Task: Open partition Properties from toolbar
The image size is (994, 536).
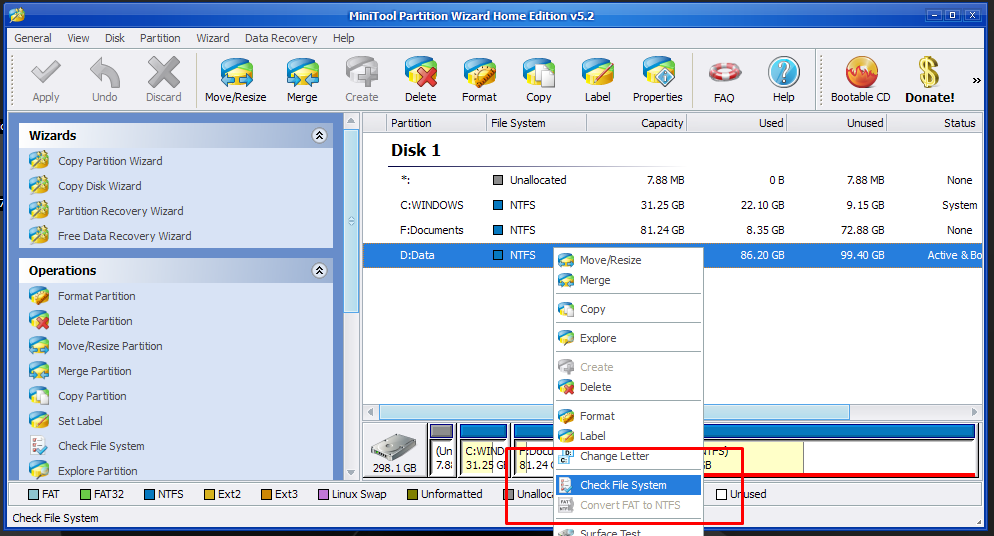Action: 657,80
